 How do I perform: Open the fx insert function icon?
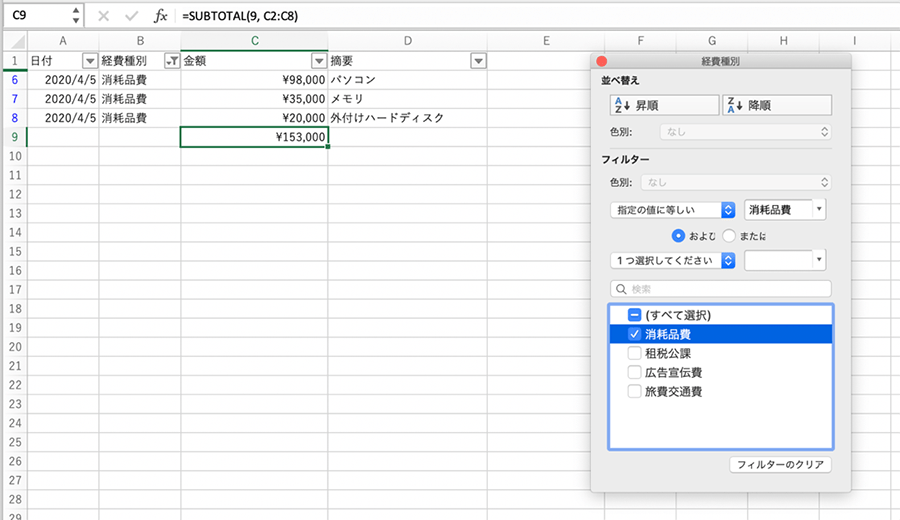coord(160,16)
